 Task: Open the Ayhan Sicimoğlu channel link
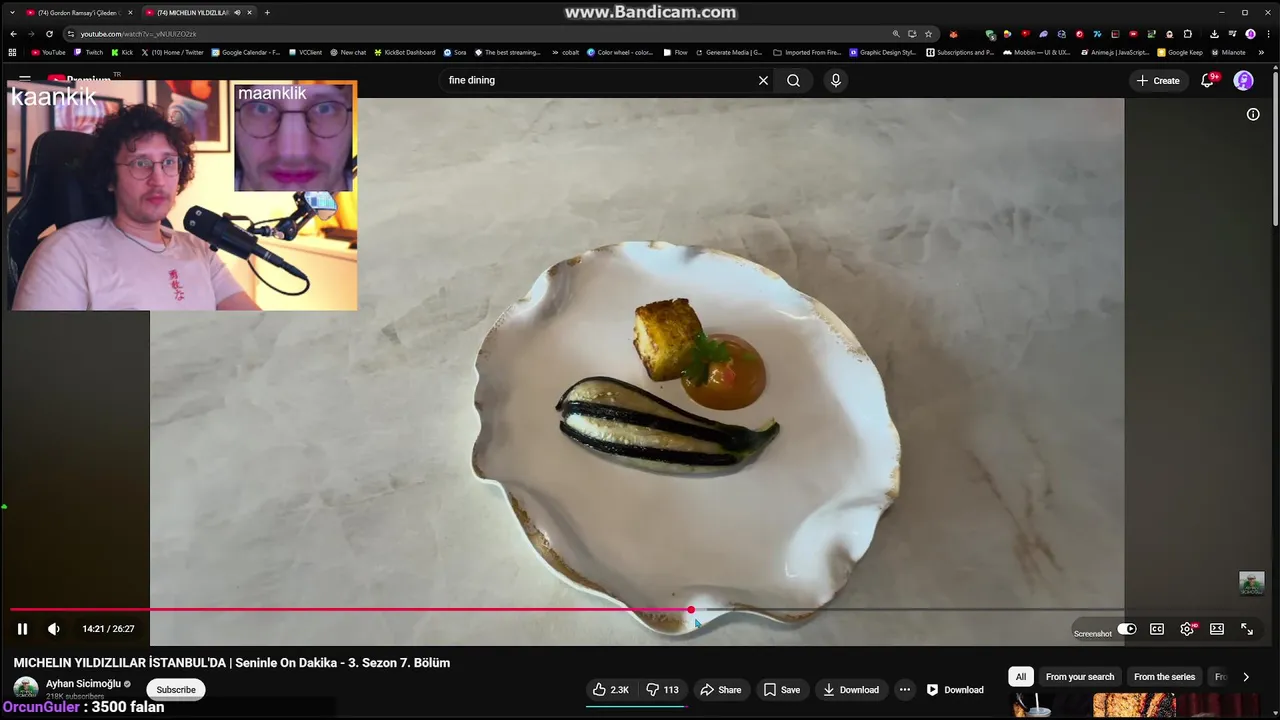tap(83, 684)
